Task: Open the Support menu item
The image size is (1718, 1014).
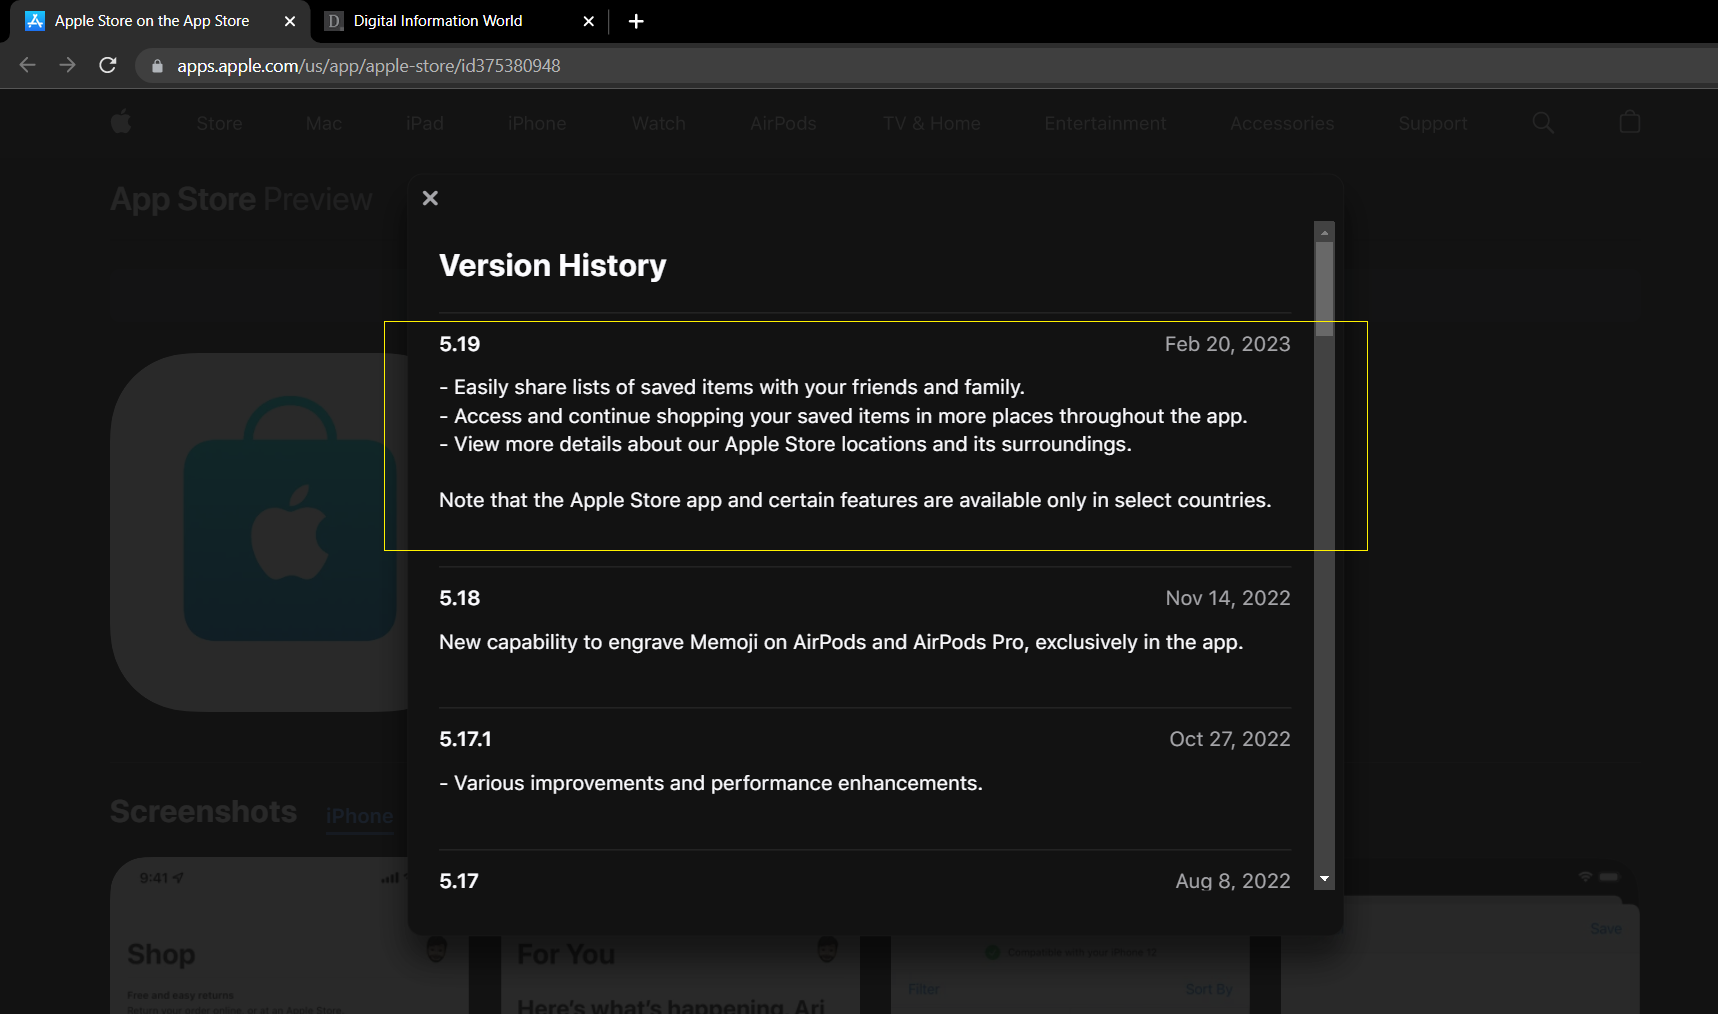Action: (x=1433, y=123)
